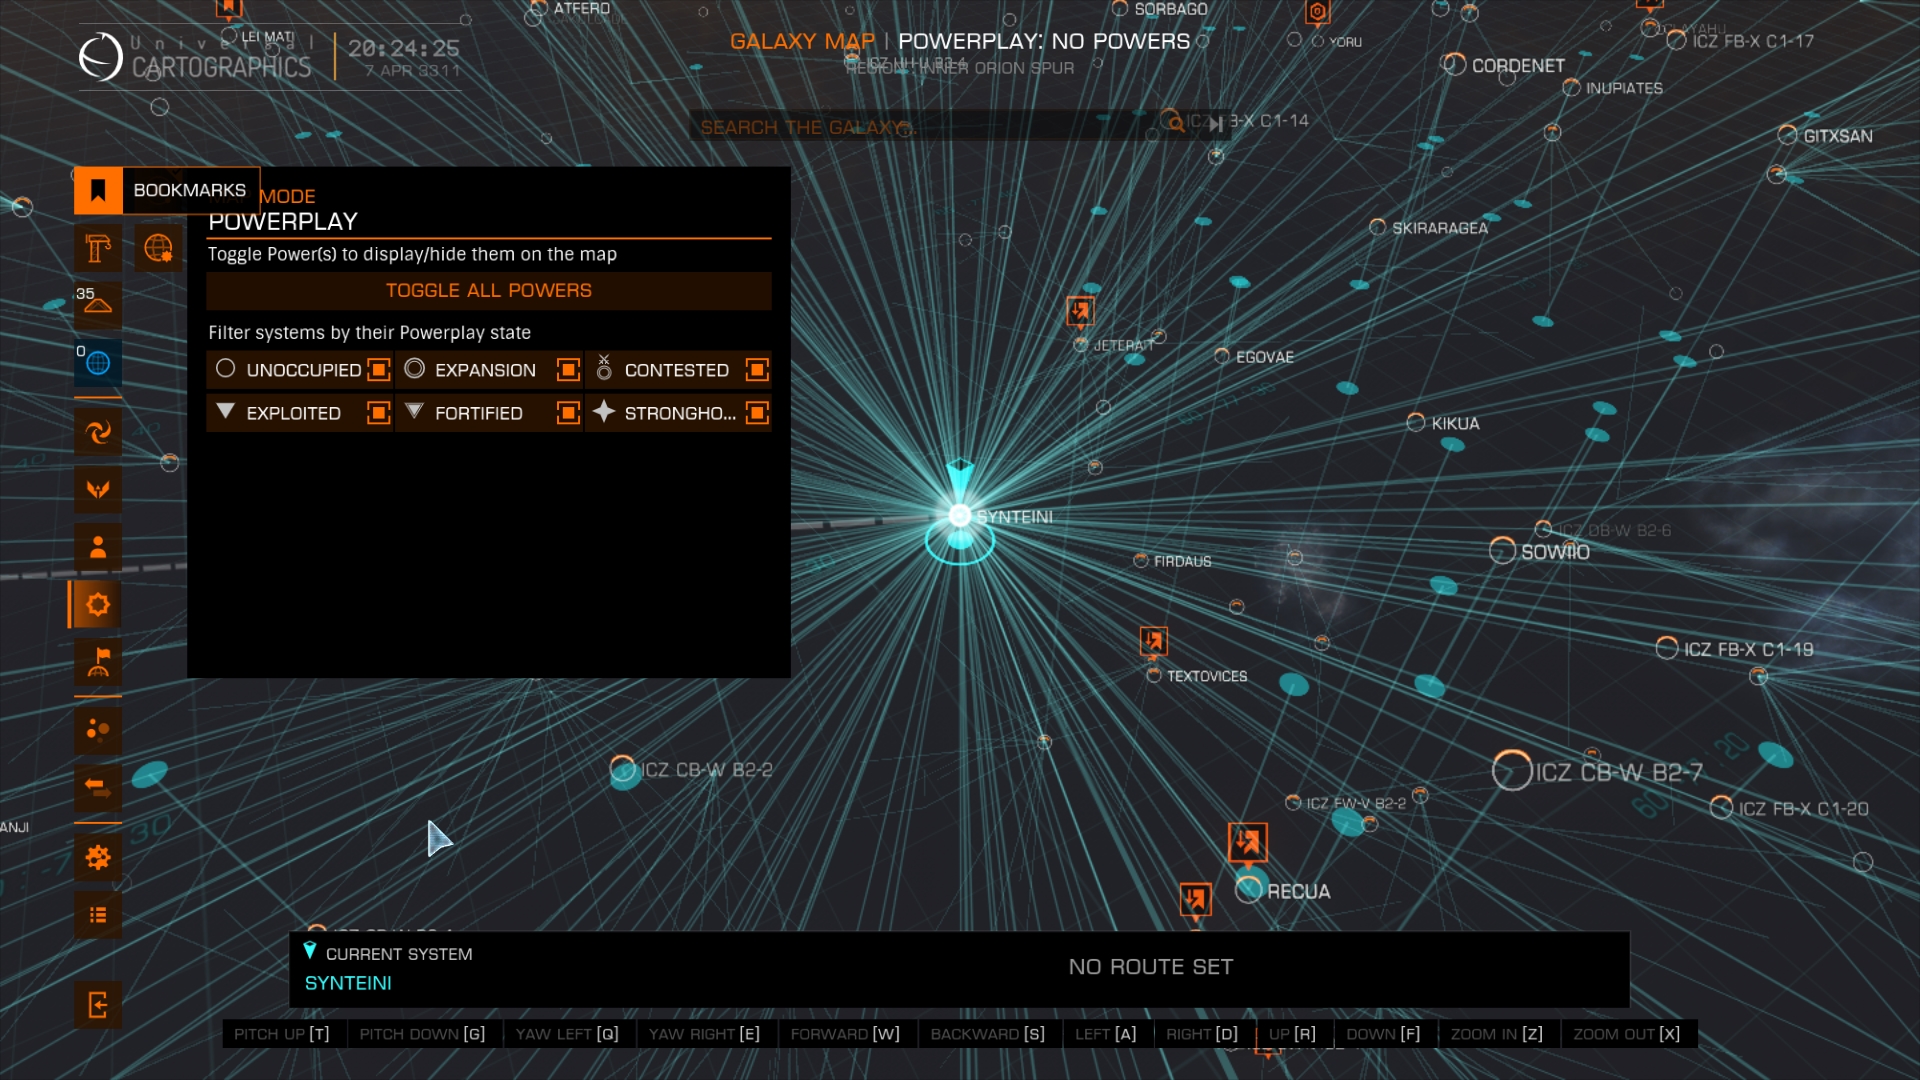1920x1080 pixels.
Task: Select bookmark marker left of RECUA
Action: 1195,899
